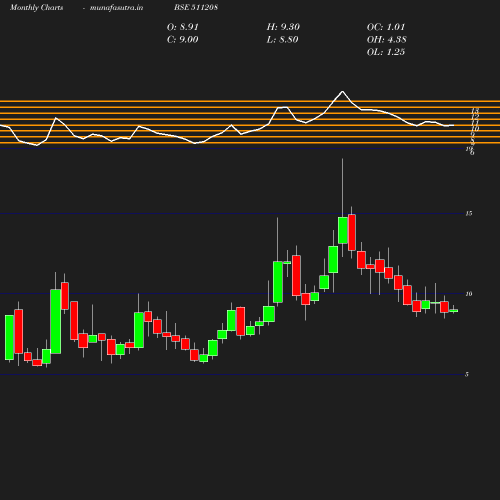The height and width of the screenshot is (500, 500).
Task: Click the 'BSE 511208' symbol label
Action: [196, 7]
